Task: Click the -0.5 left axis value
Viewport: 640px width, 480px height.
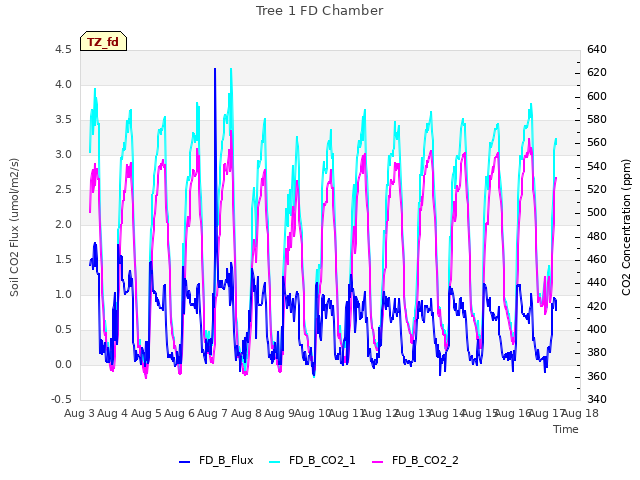Action: (x=61, y=399)
